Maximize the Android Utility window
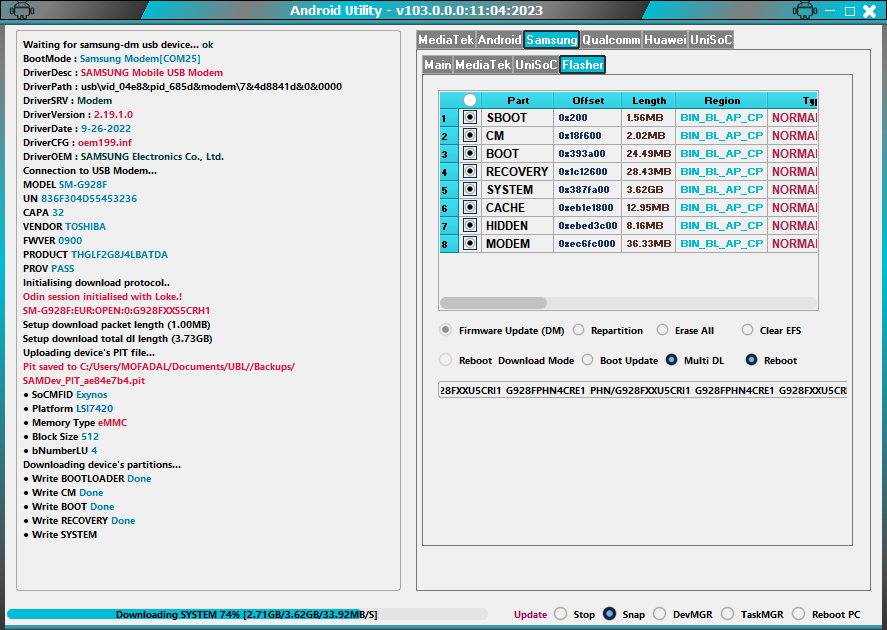Image resolution: width=887 pixels, height=630 pixels. pyautogui.click(x=849, y=11)
